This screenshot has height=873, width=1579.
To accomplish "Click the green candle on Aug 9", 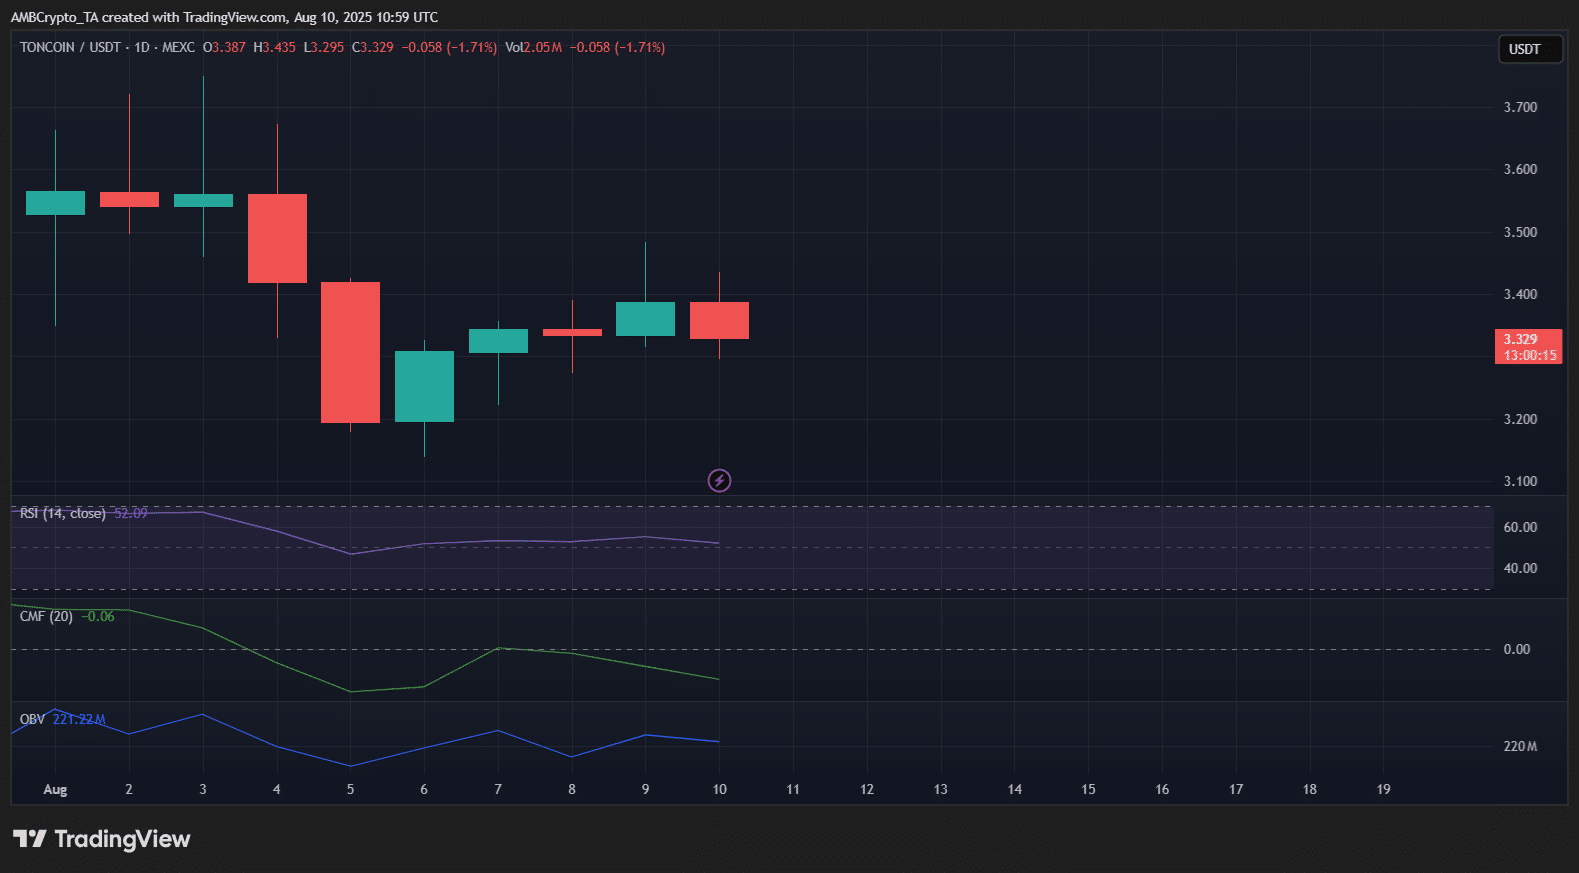I will point(645,319).
